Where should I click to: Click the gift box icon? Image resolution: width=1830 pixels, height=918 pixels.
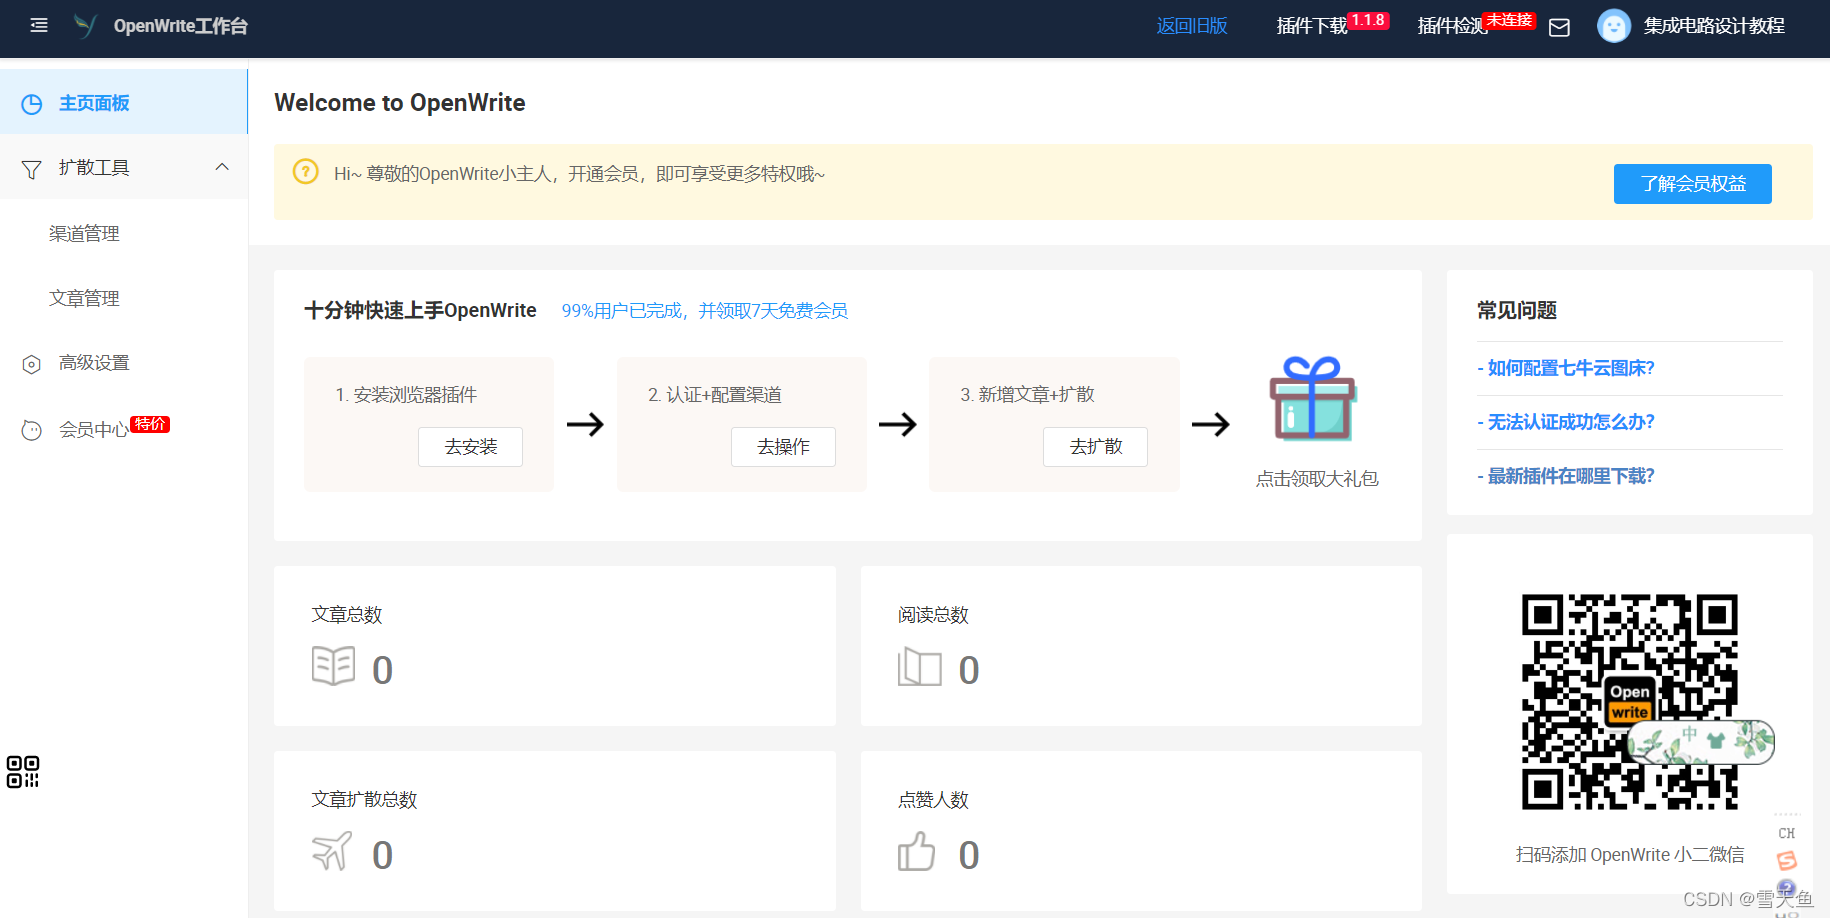click(x=1313, y=399)
